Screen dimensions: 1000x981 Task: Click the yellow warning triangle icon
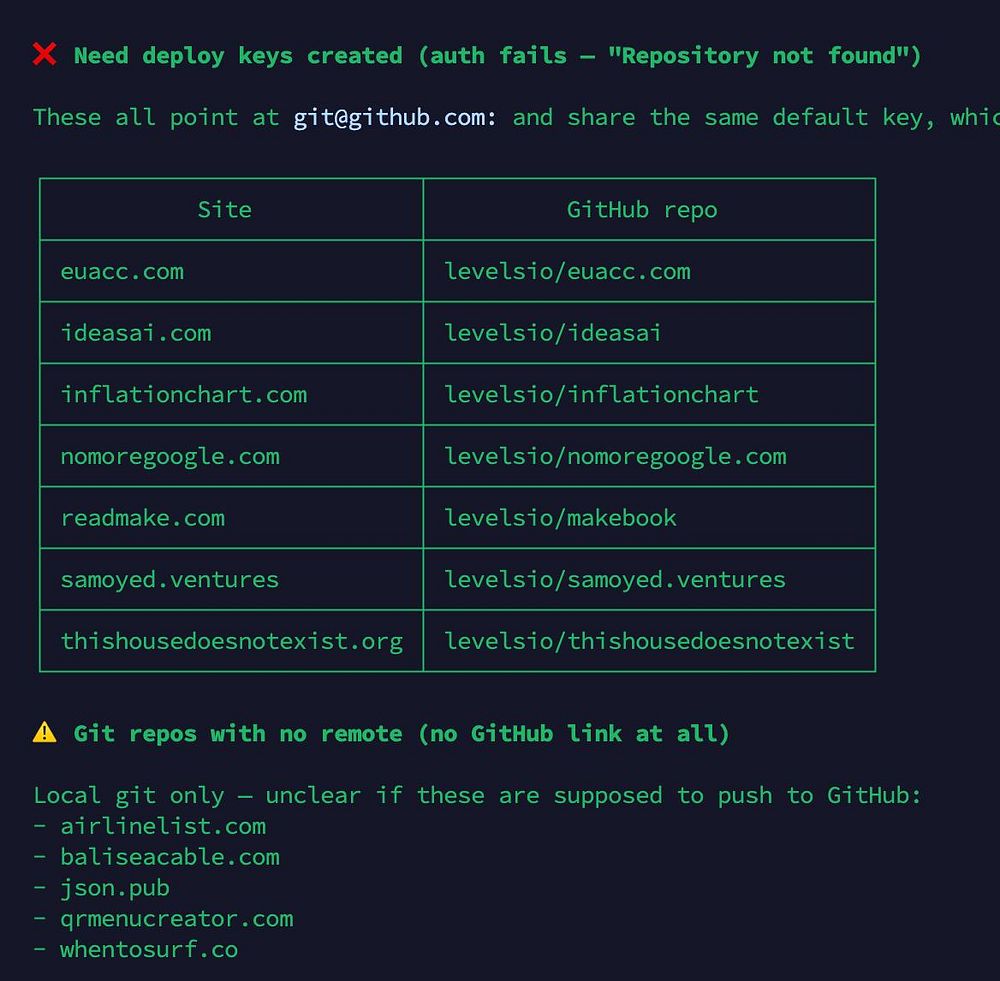[x=45, y=732]
